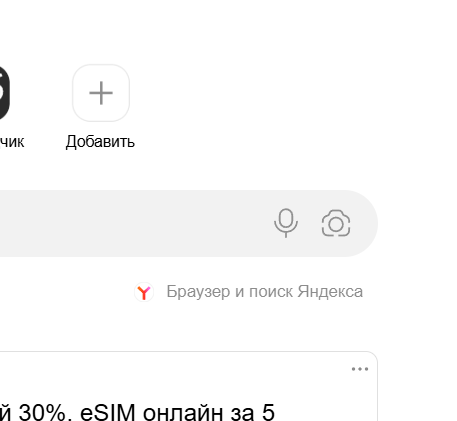Open image search via the camera icon
Screen dimensions: 457x421
336,223
